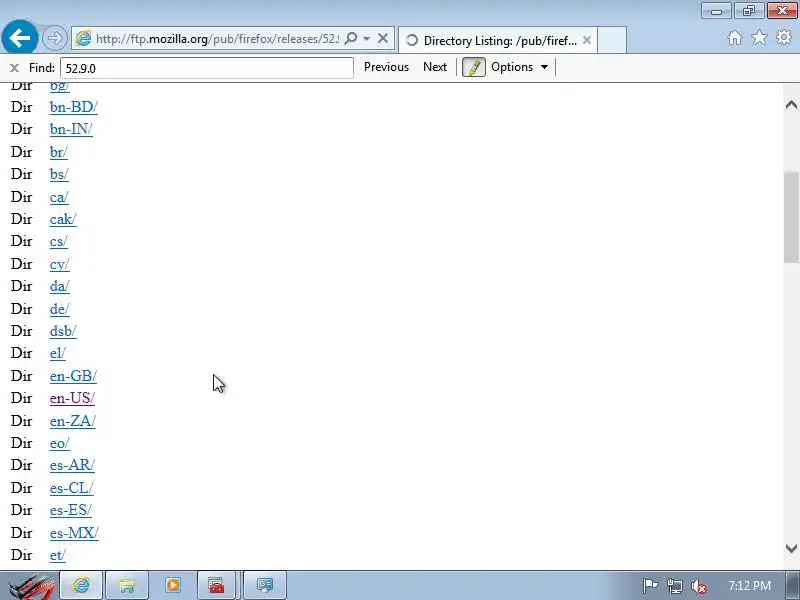800x600 pixels.
Task: Open the cak/ directory link
Action: tap(63, 219)
